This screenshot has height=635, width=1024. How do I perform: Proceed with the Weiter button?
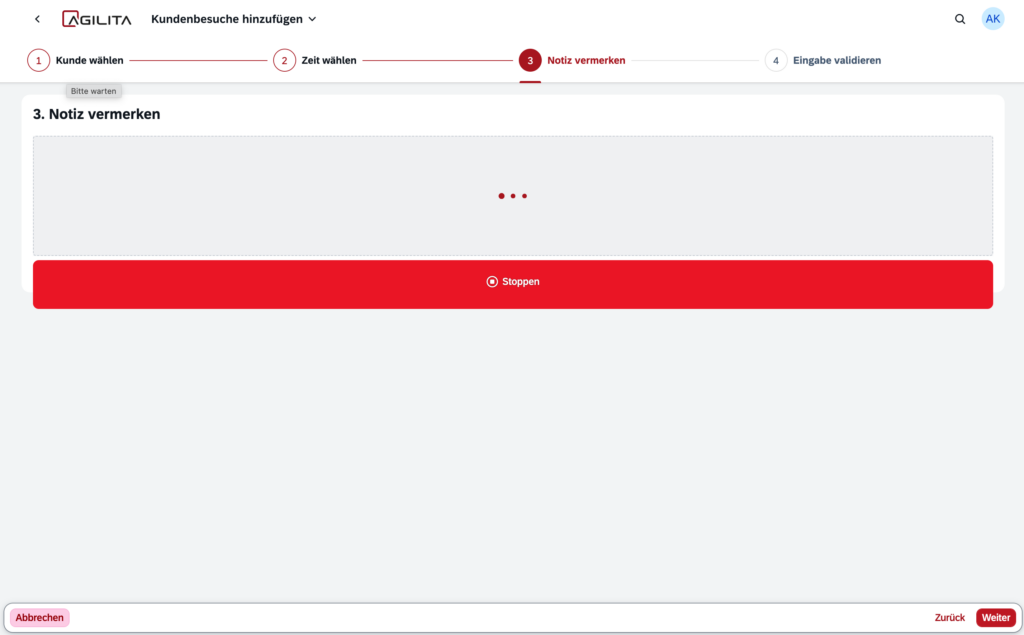(x=995, y=618)
